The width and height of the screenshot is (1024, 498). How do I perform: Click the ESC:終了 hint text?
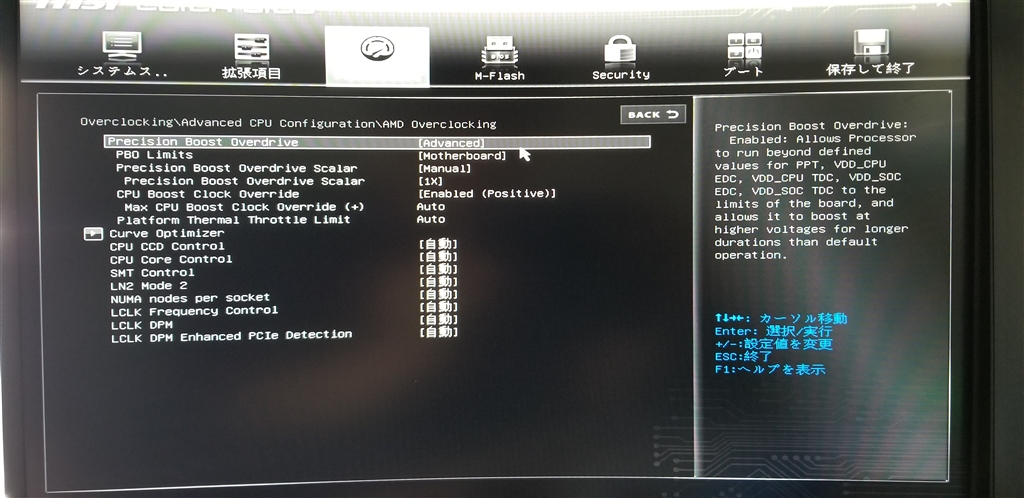click(743, 357)
